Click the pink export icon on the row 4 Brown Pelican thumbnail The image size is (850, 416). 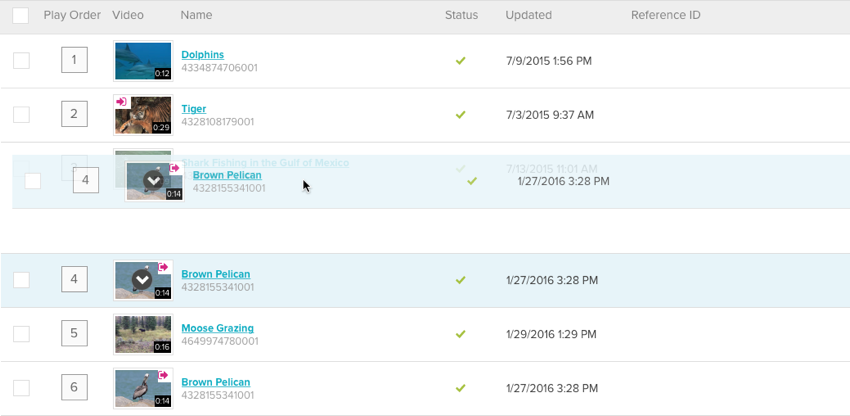pos(163,267)
